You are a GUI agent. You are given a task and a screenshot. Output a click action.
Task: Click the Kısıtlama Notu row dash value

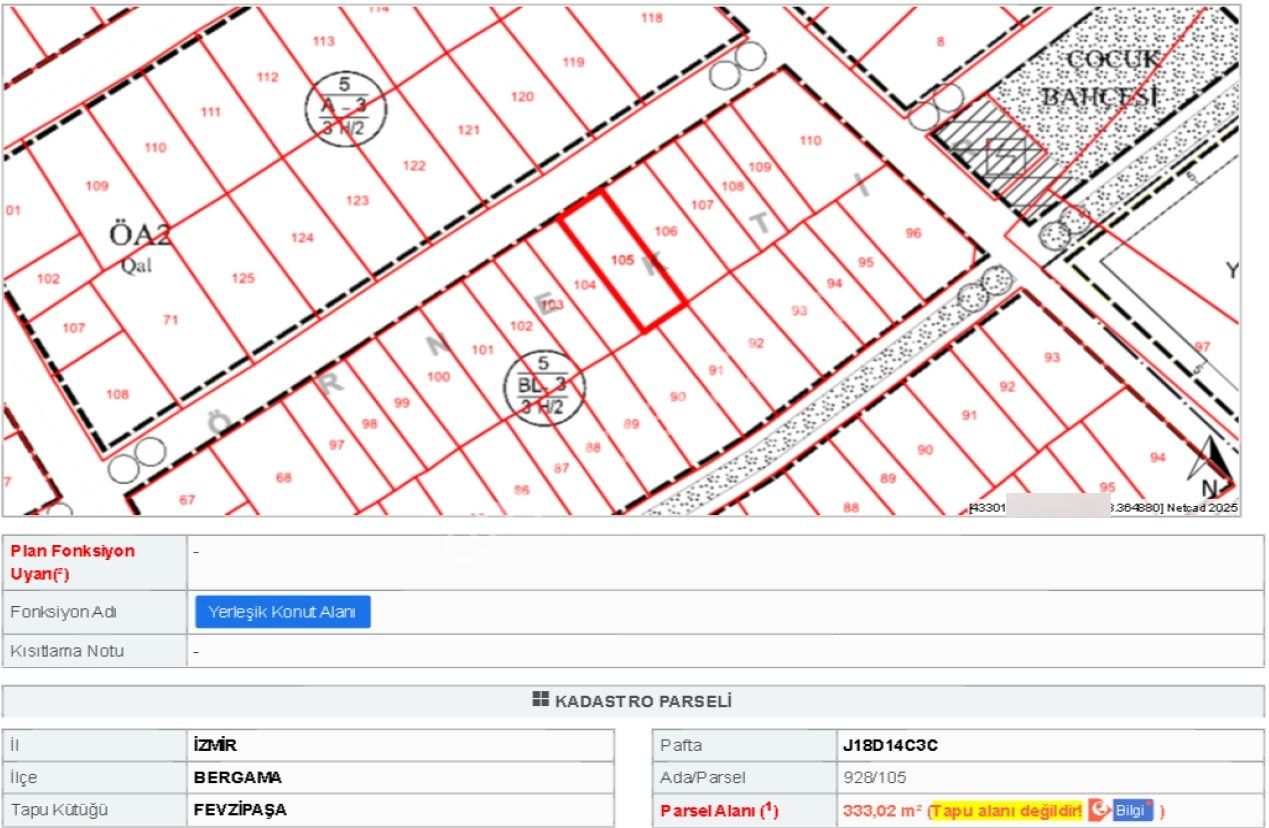195,650
